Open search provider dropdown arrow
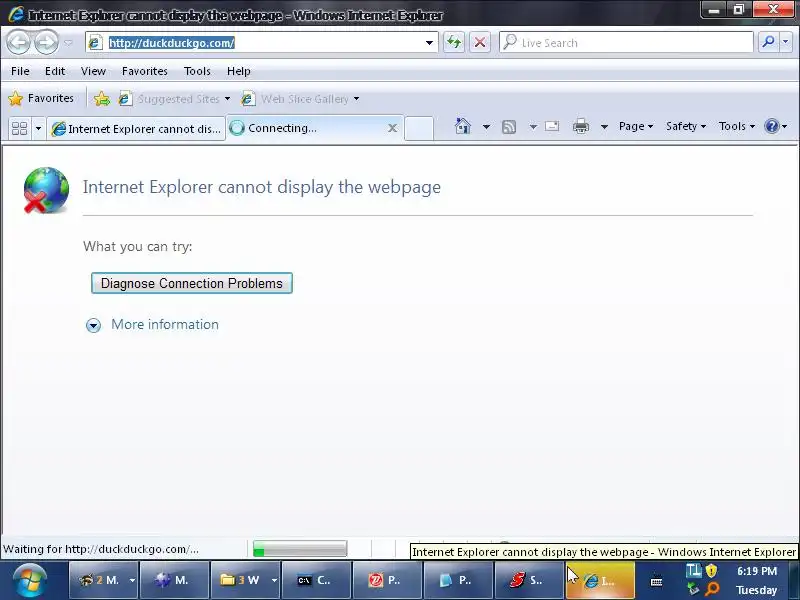This screenshot has width=800, height=600. (786, 42)
